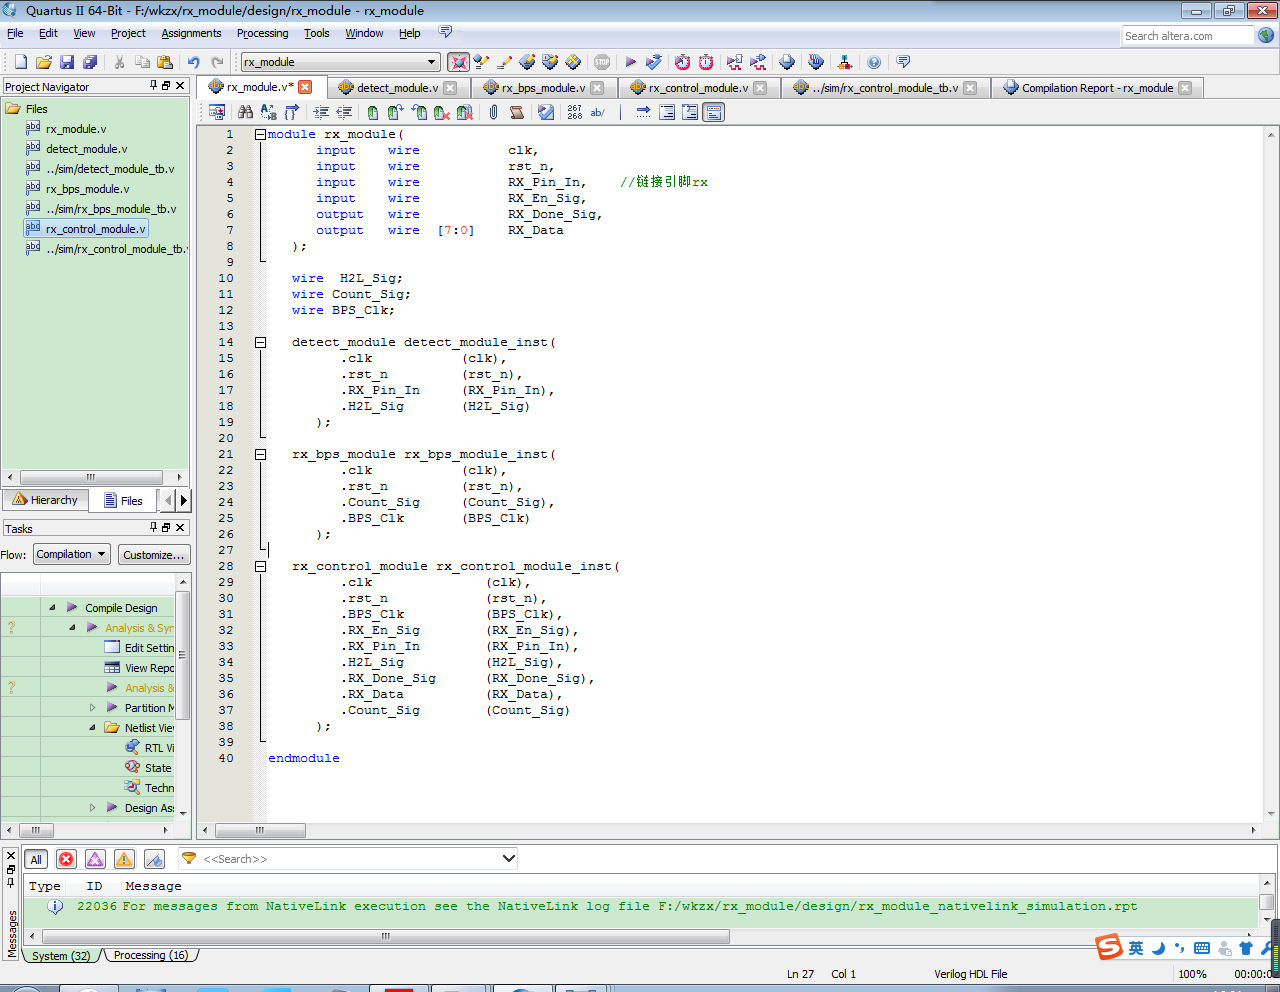This screenshot has height=992, width=1280.
Task: Collapse the rx_bps_module instantiation code block
Action: 260,454
